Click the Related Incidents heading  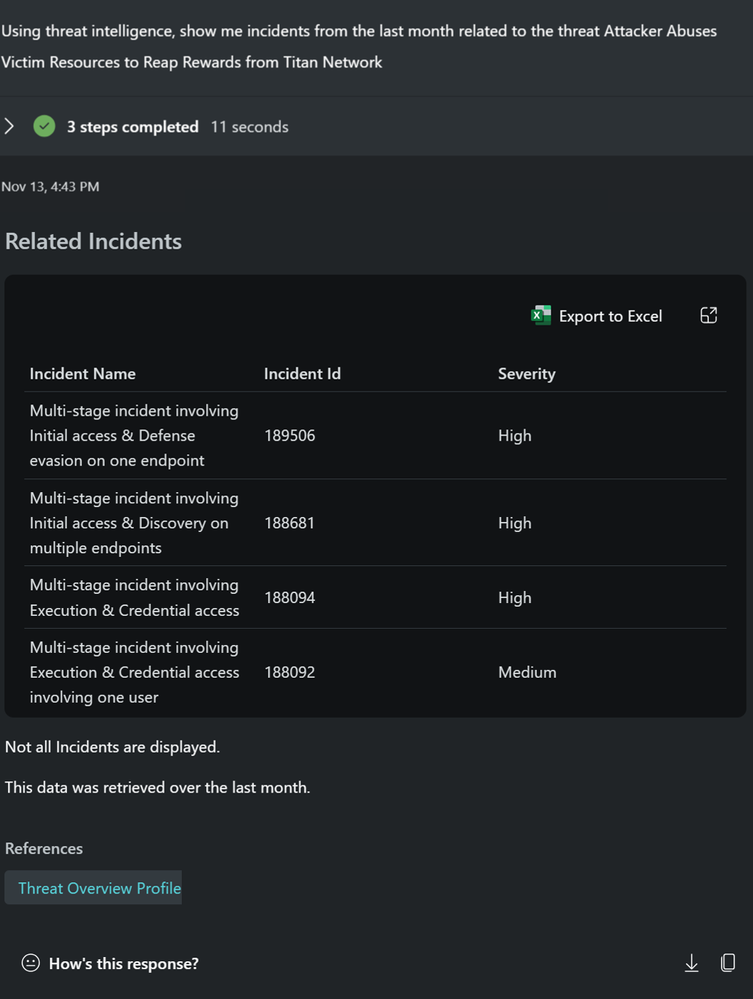pyautogui.click(x=94, y=241)
